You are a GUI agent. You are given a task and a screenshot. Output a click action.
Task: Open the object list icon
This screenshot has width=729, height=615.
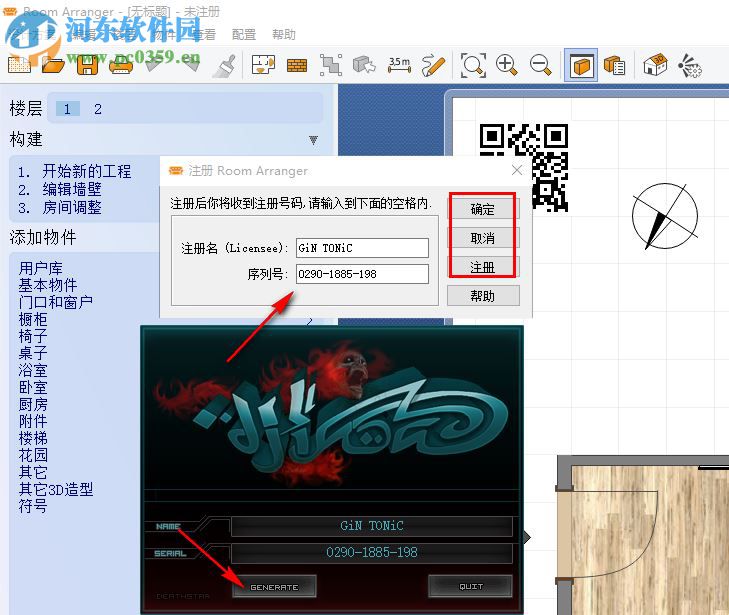tap(614, 65)
